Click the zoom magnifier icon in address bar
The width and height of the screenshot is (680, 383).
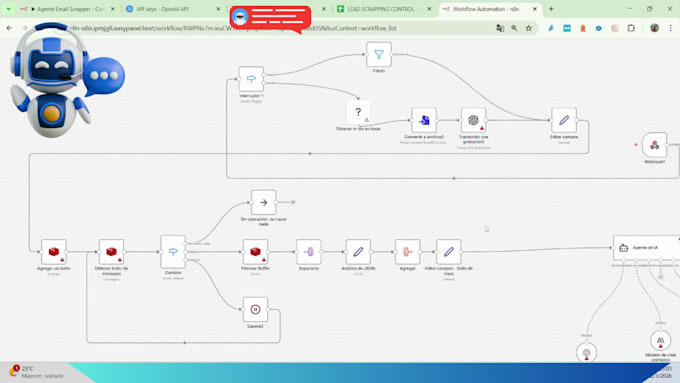point(514,28)
